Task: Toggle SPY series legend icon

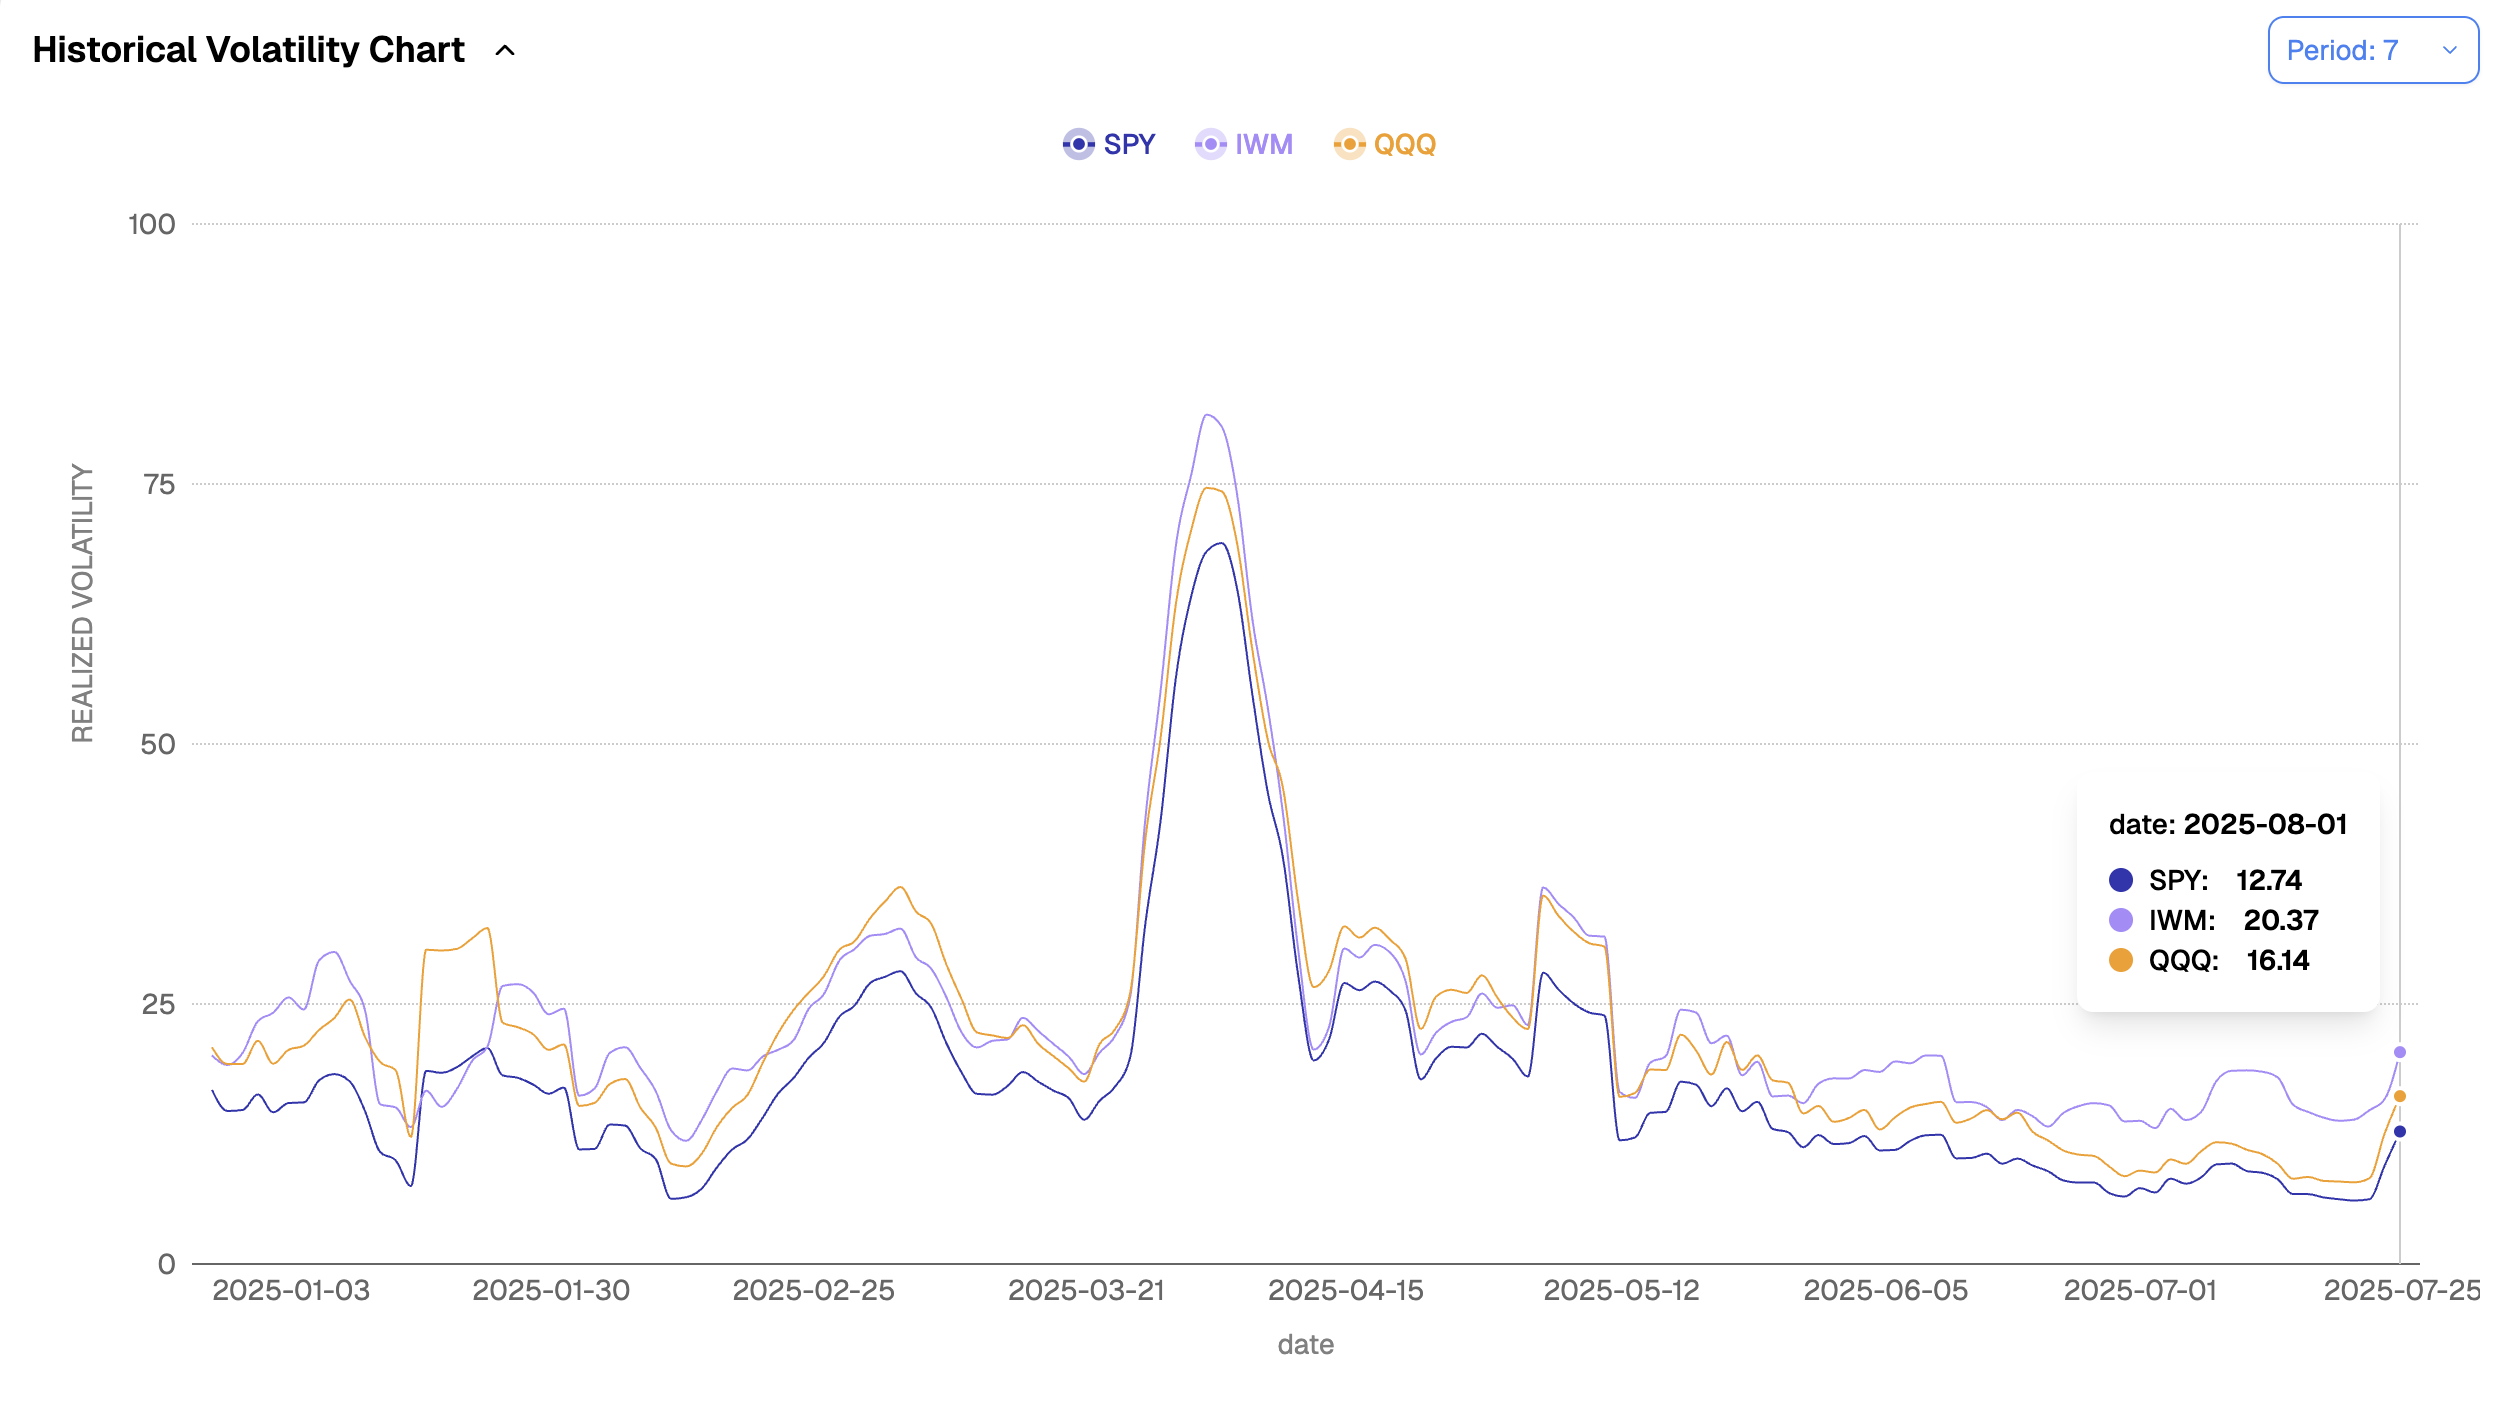Action: (1078, 144)
